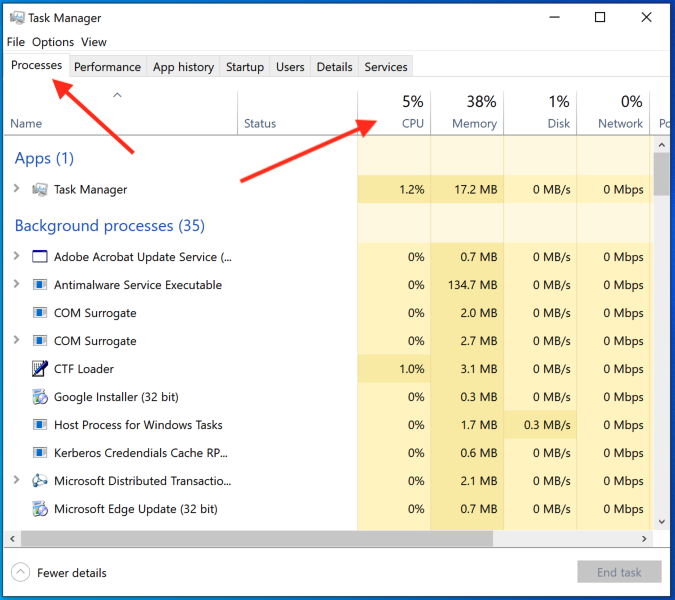Open the File menu
Image resolution: width=675 pixels, height=600 pixels.
point(15,42)
